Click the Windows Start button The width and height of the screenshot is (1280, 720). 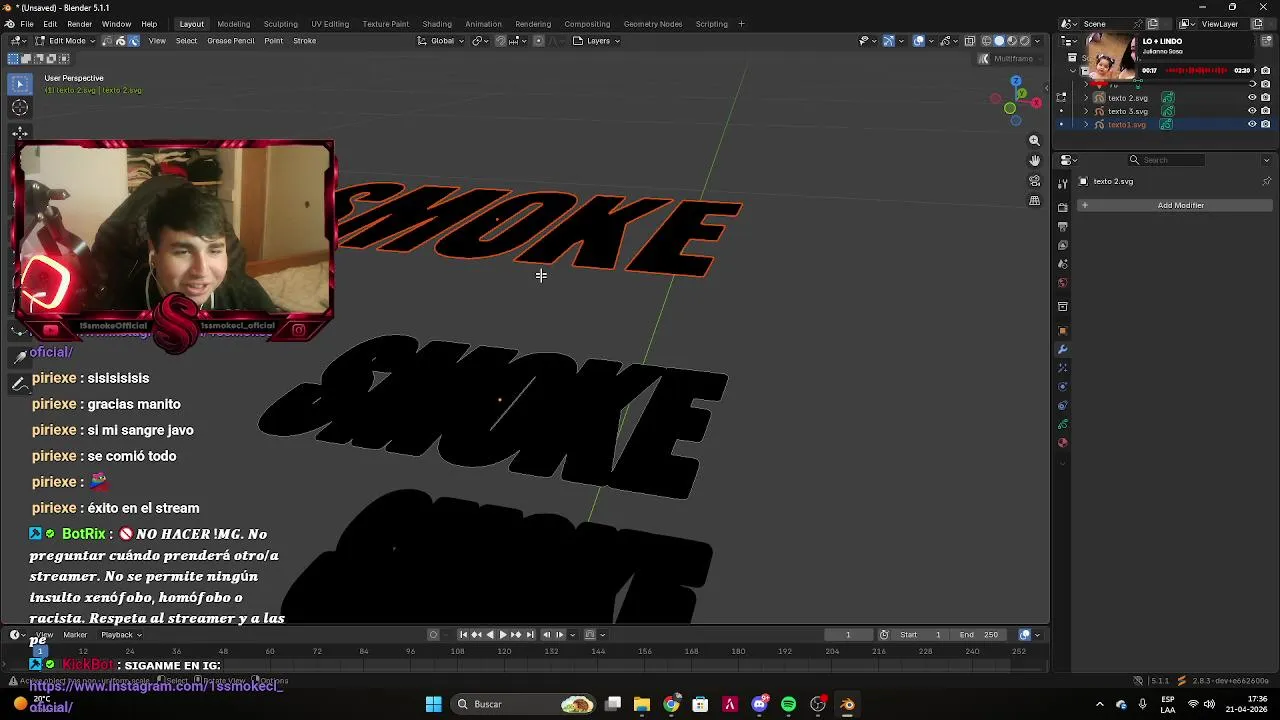[433, 704]
